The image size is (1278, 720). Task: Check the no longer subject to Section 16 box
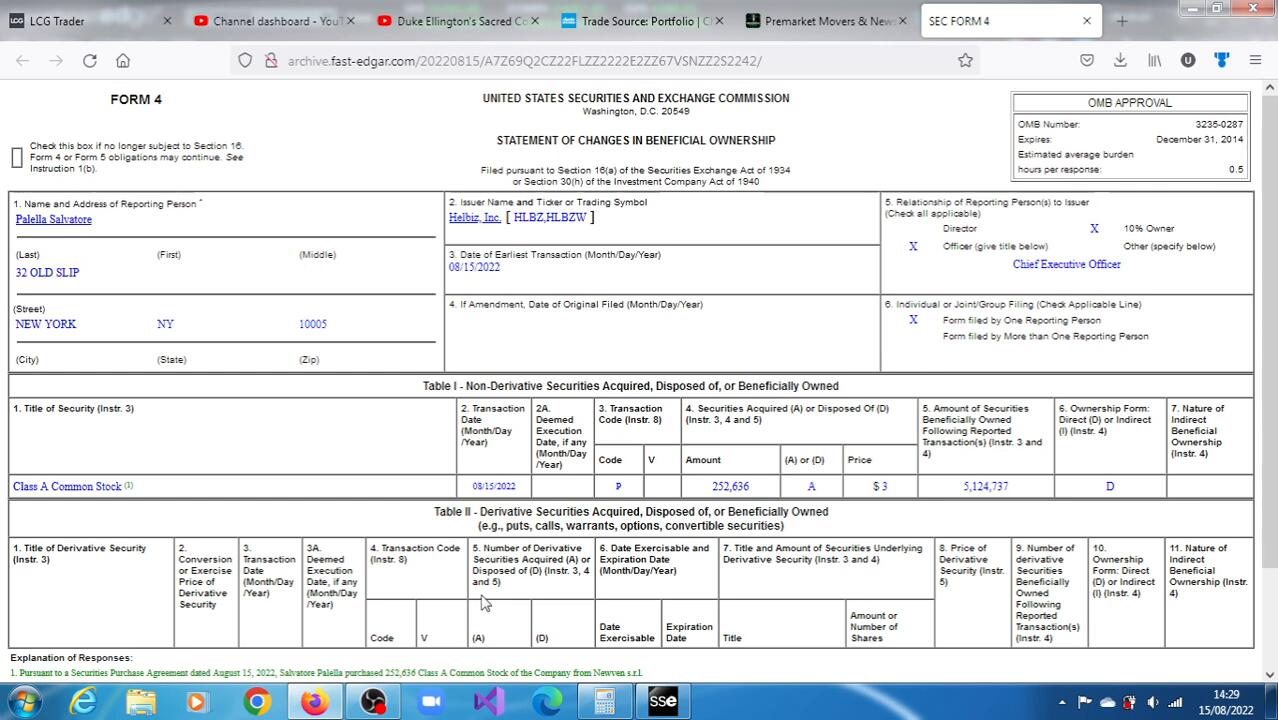tap(17, 158)
